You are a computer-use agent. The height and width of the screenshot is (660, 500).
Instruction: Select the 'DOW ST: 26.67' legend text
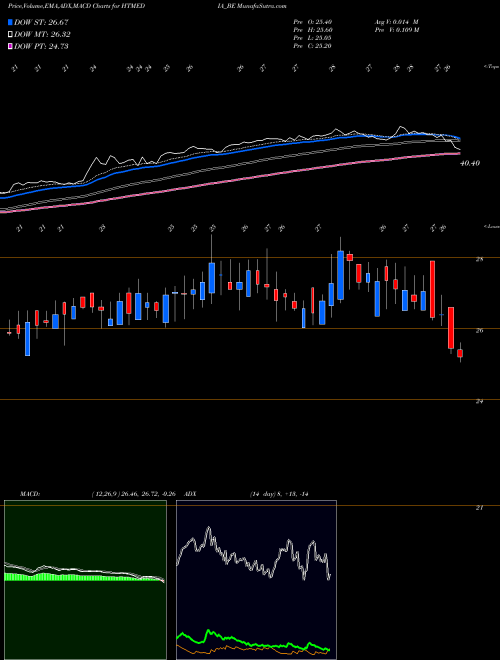click(41, 22)
